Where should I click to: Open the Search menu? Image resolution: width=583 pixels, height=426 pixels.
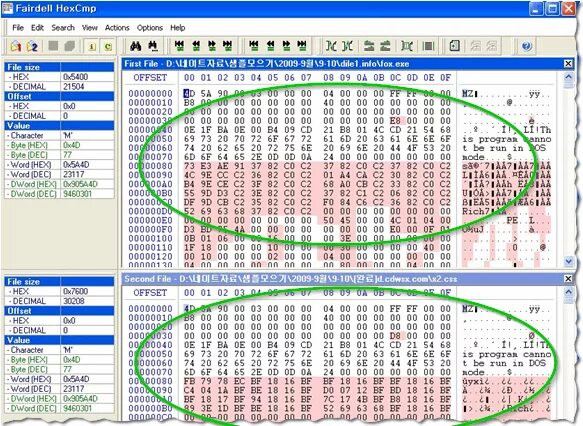63,28
